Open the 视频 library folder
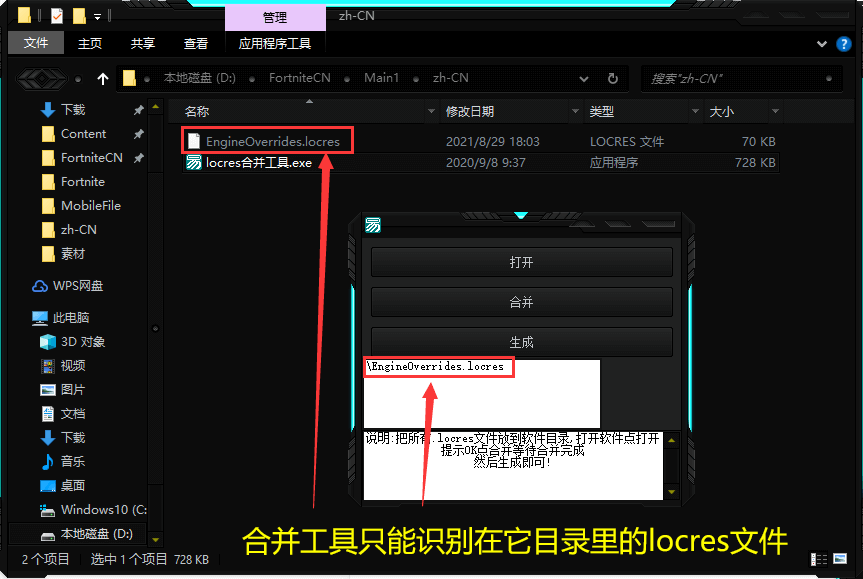This screenshot has width=863, height=579. tap(73, 365)
